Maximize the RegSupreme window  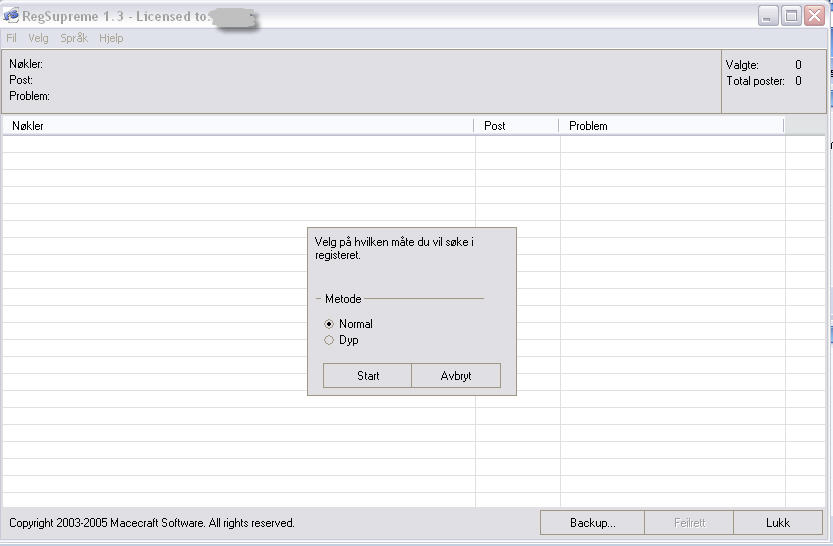[791, 16]
